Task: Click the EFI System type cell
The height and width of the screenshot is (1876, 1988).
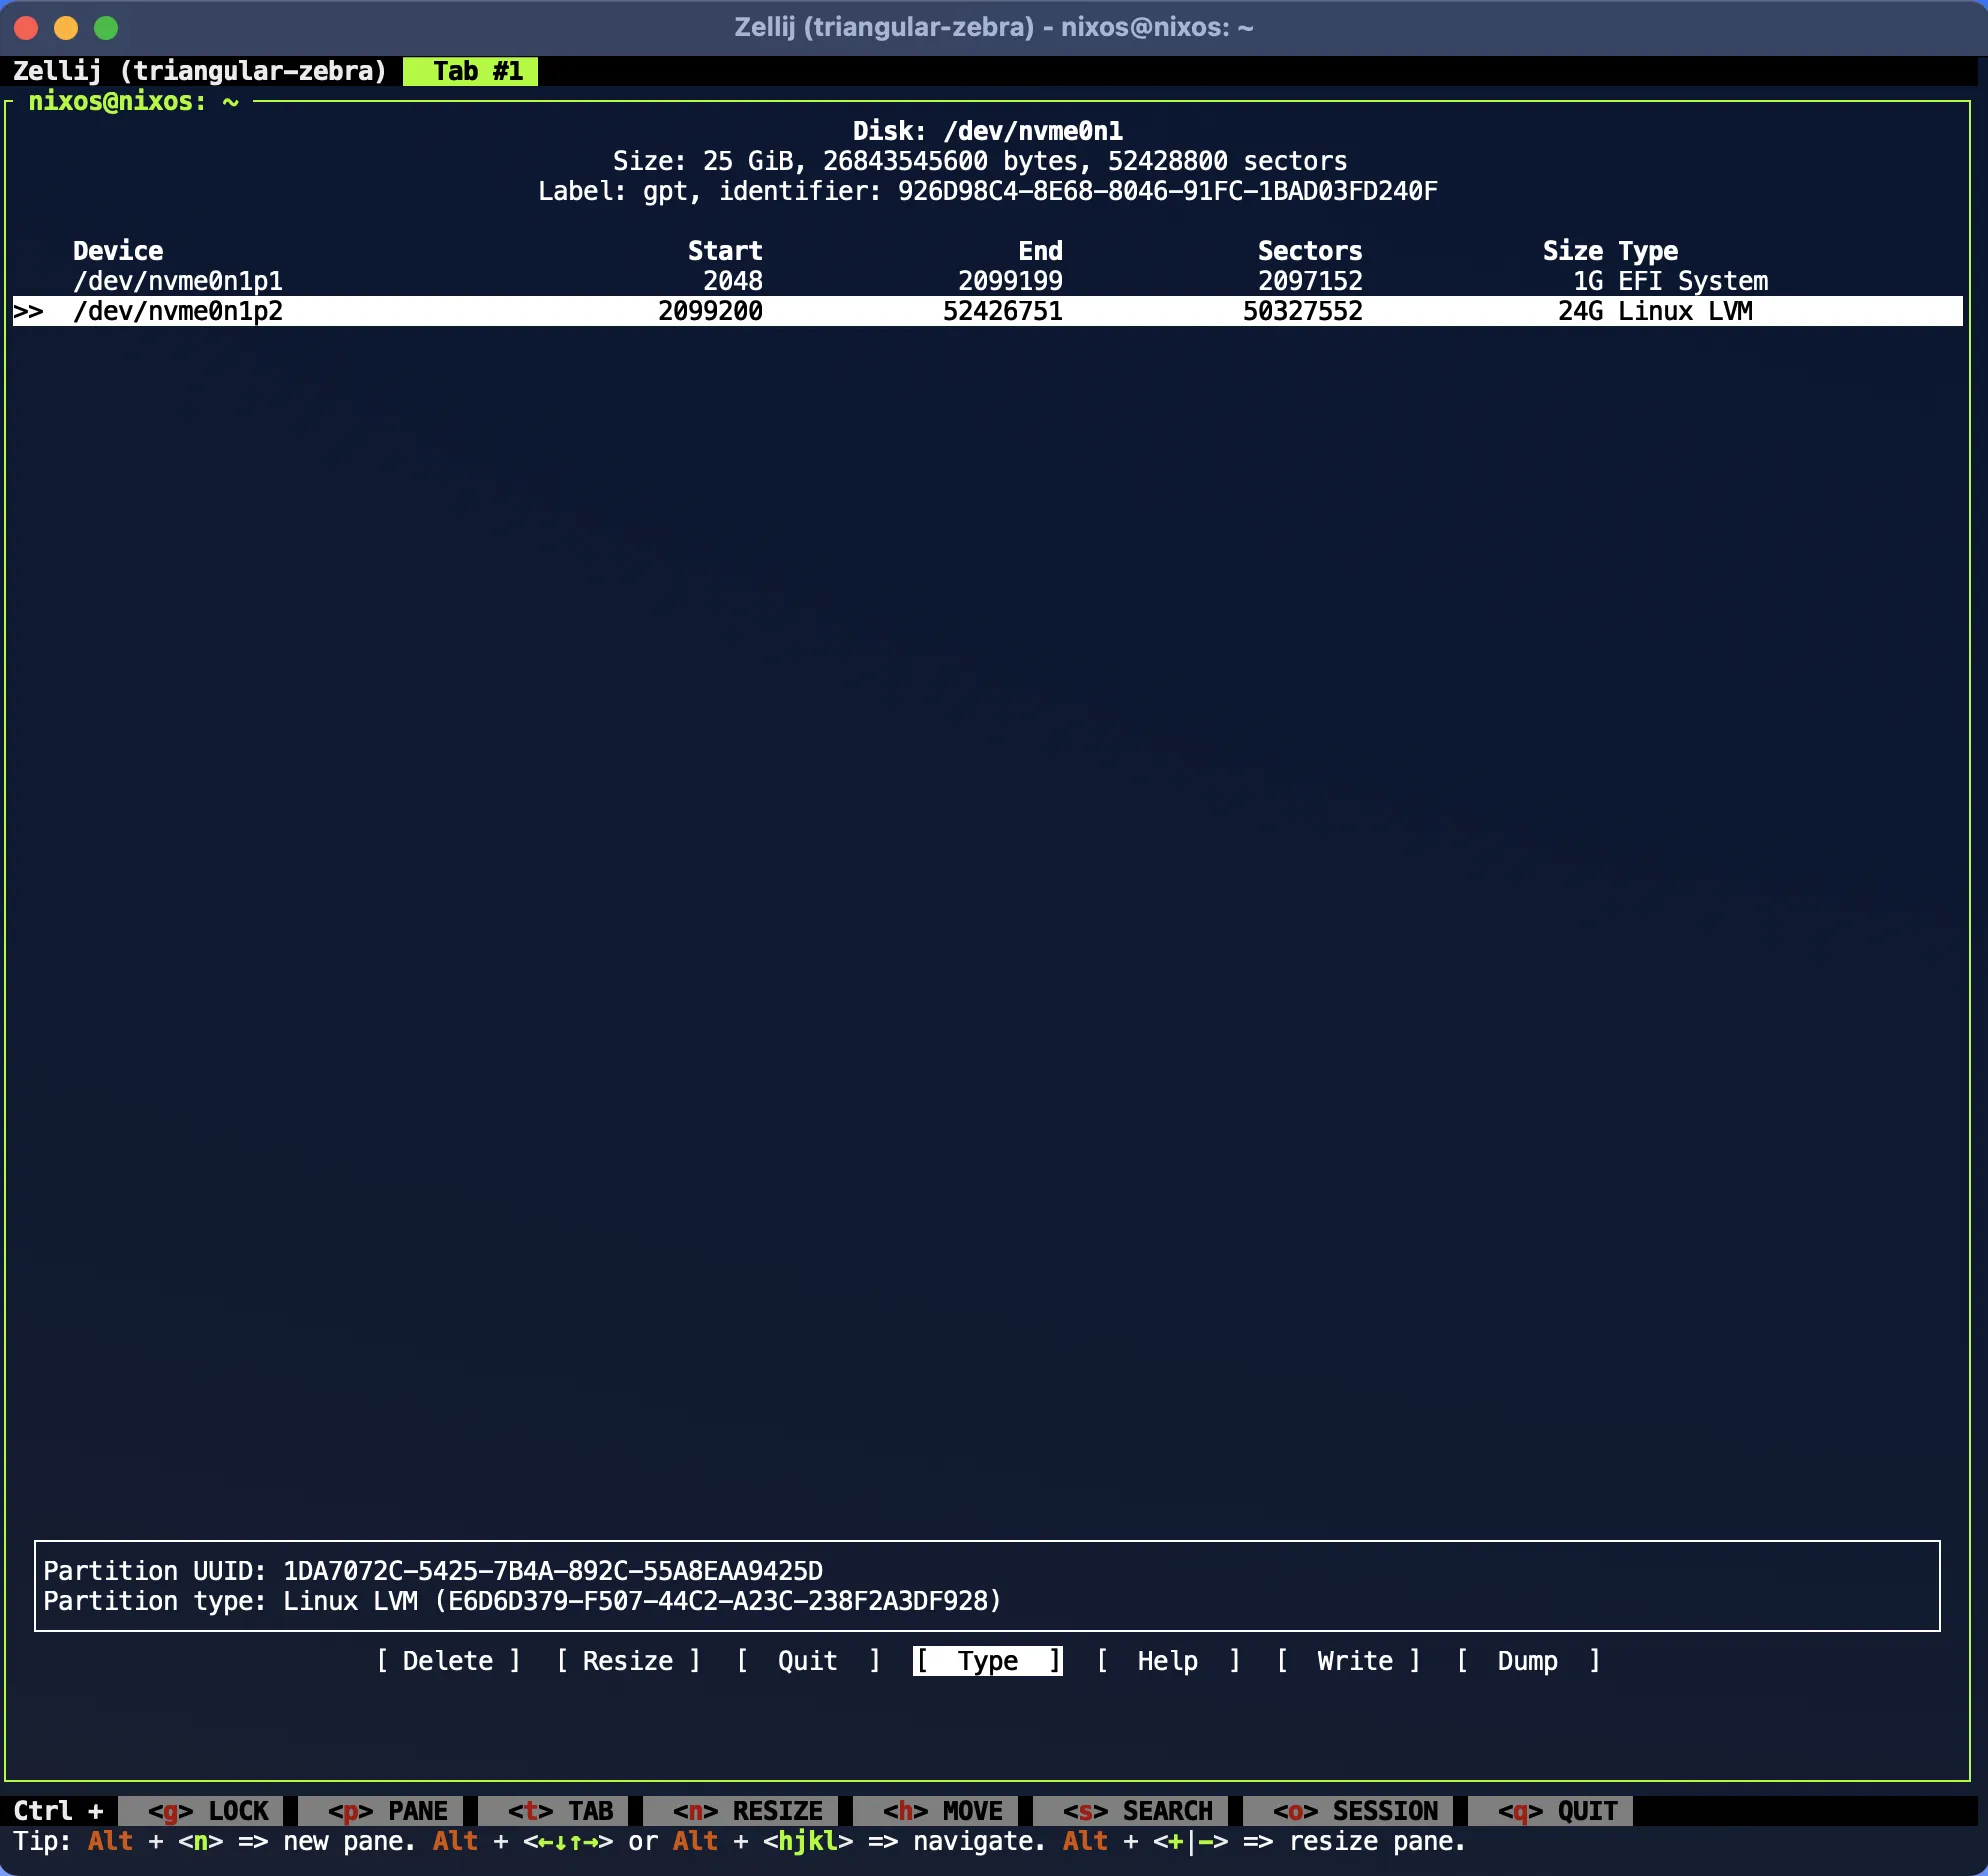Action: 1693,281
